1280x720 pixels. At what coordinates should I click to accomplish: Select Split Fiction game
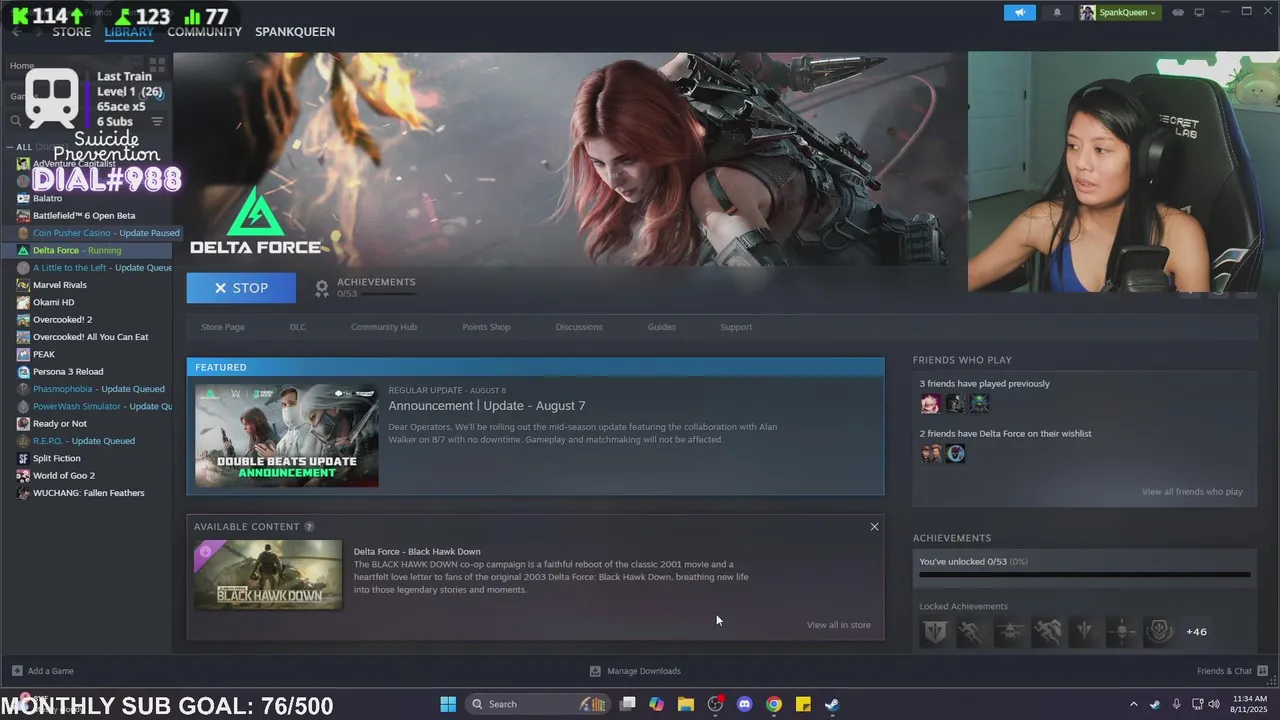[57, 458]
